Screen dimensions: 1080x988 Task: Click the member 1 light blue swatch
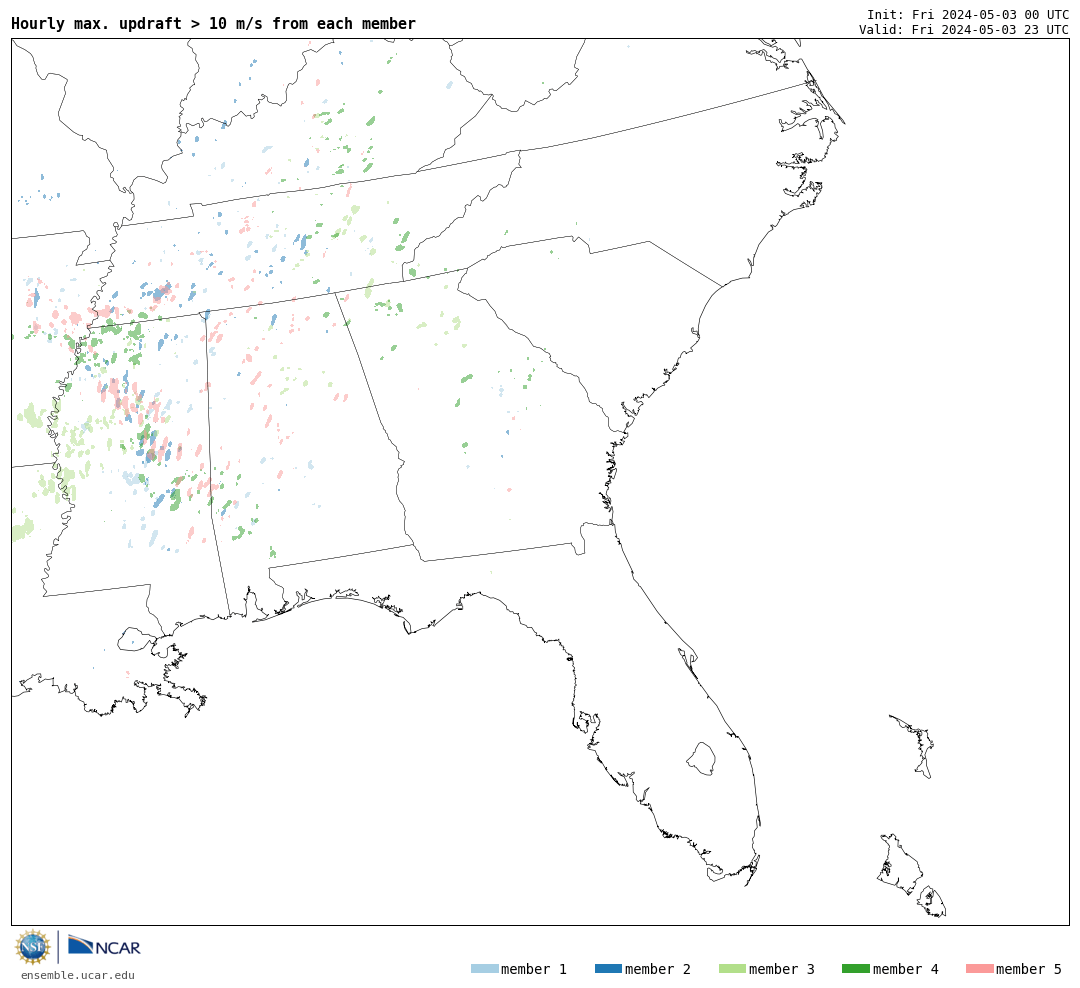(484, 969)
